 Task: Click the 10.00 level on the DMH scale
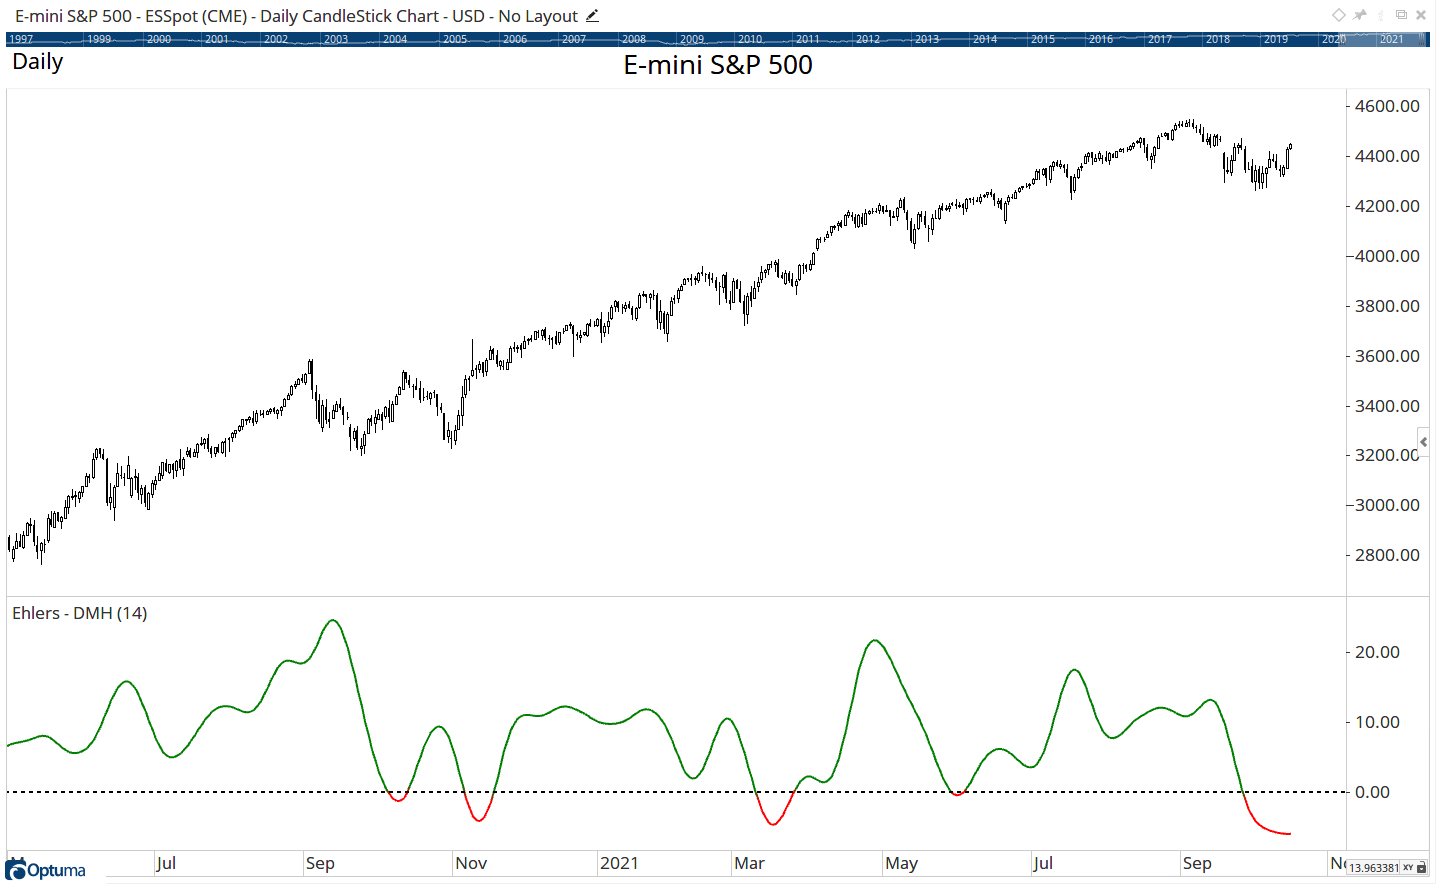[1377, 722]
